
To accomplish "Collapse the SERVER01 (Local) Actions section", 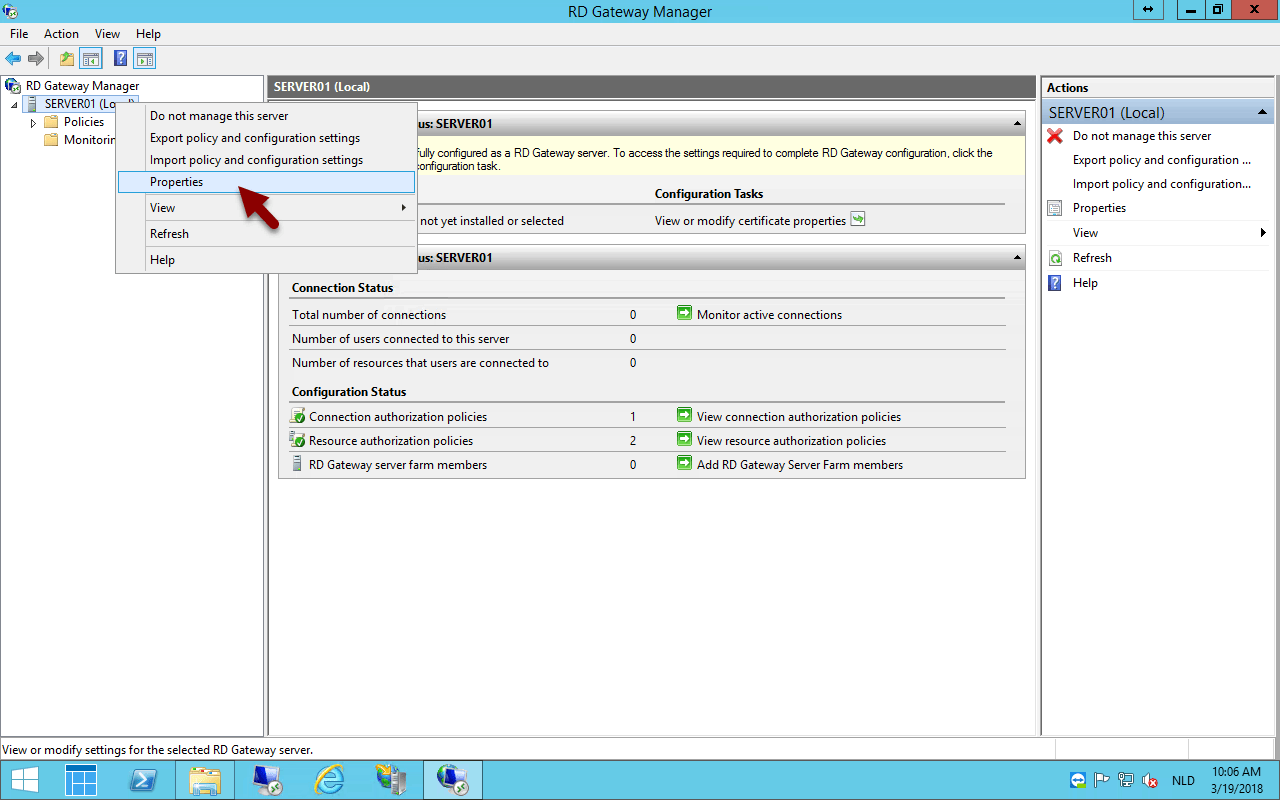I will (x=1263, y=113).
